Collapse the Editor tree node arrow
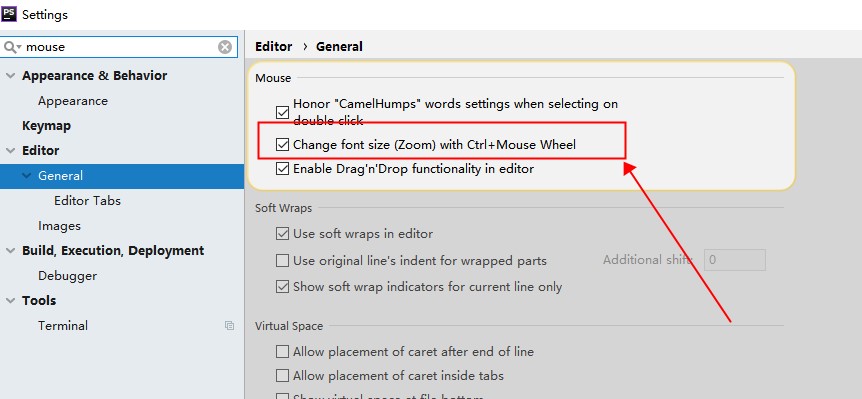Viewport: 862px width, 399px height. click(x=10, y=151)
